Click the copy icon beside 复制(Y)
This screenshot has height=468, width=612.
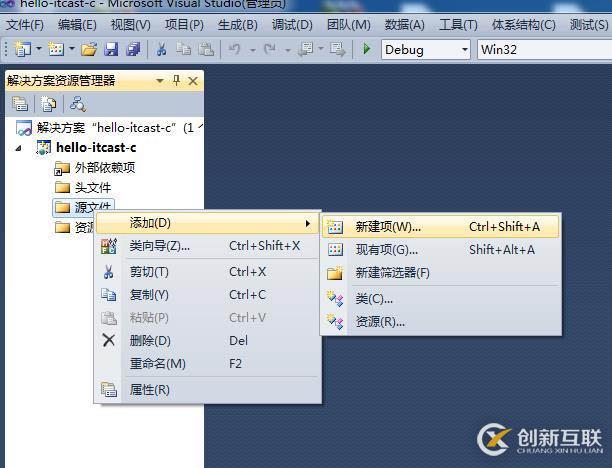[109, 295]
